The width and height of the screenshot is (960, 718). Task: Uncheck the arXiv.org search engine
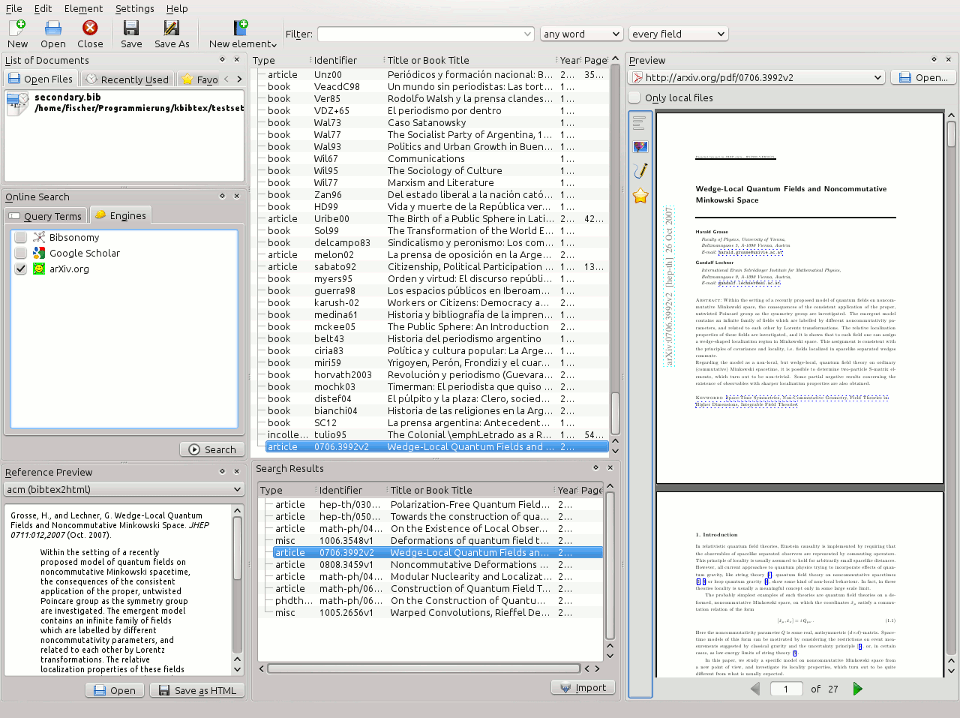point(21,269)
